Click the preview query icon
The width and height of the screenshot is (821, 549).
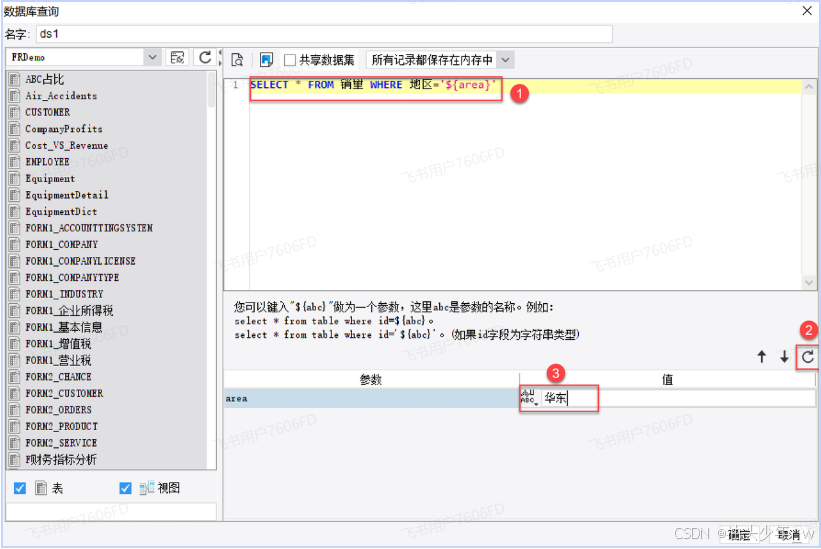[237, 60]
